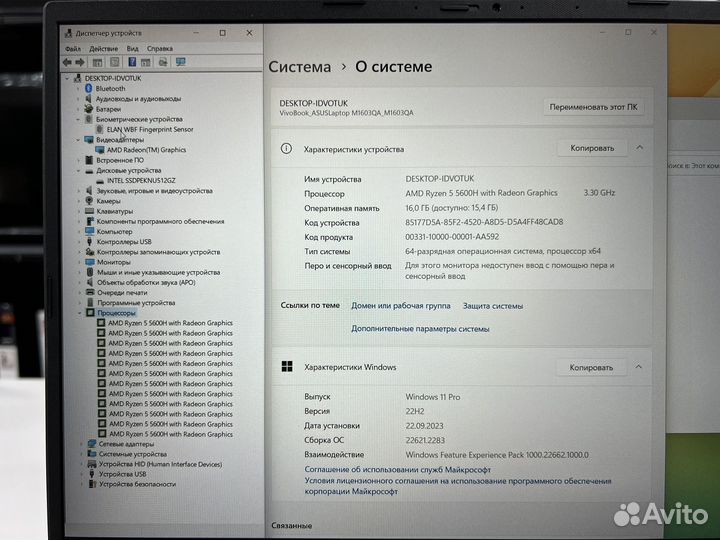Screen dimensions: 720x540
Task: Click the Процессоры chip icon
Action: point(90,313)
